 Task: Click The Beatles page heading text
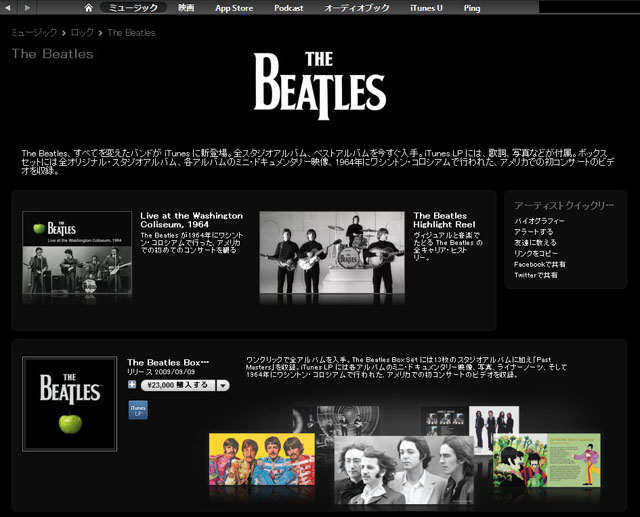53,54
